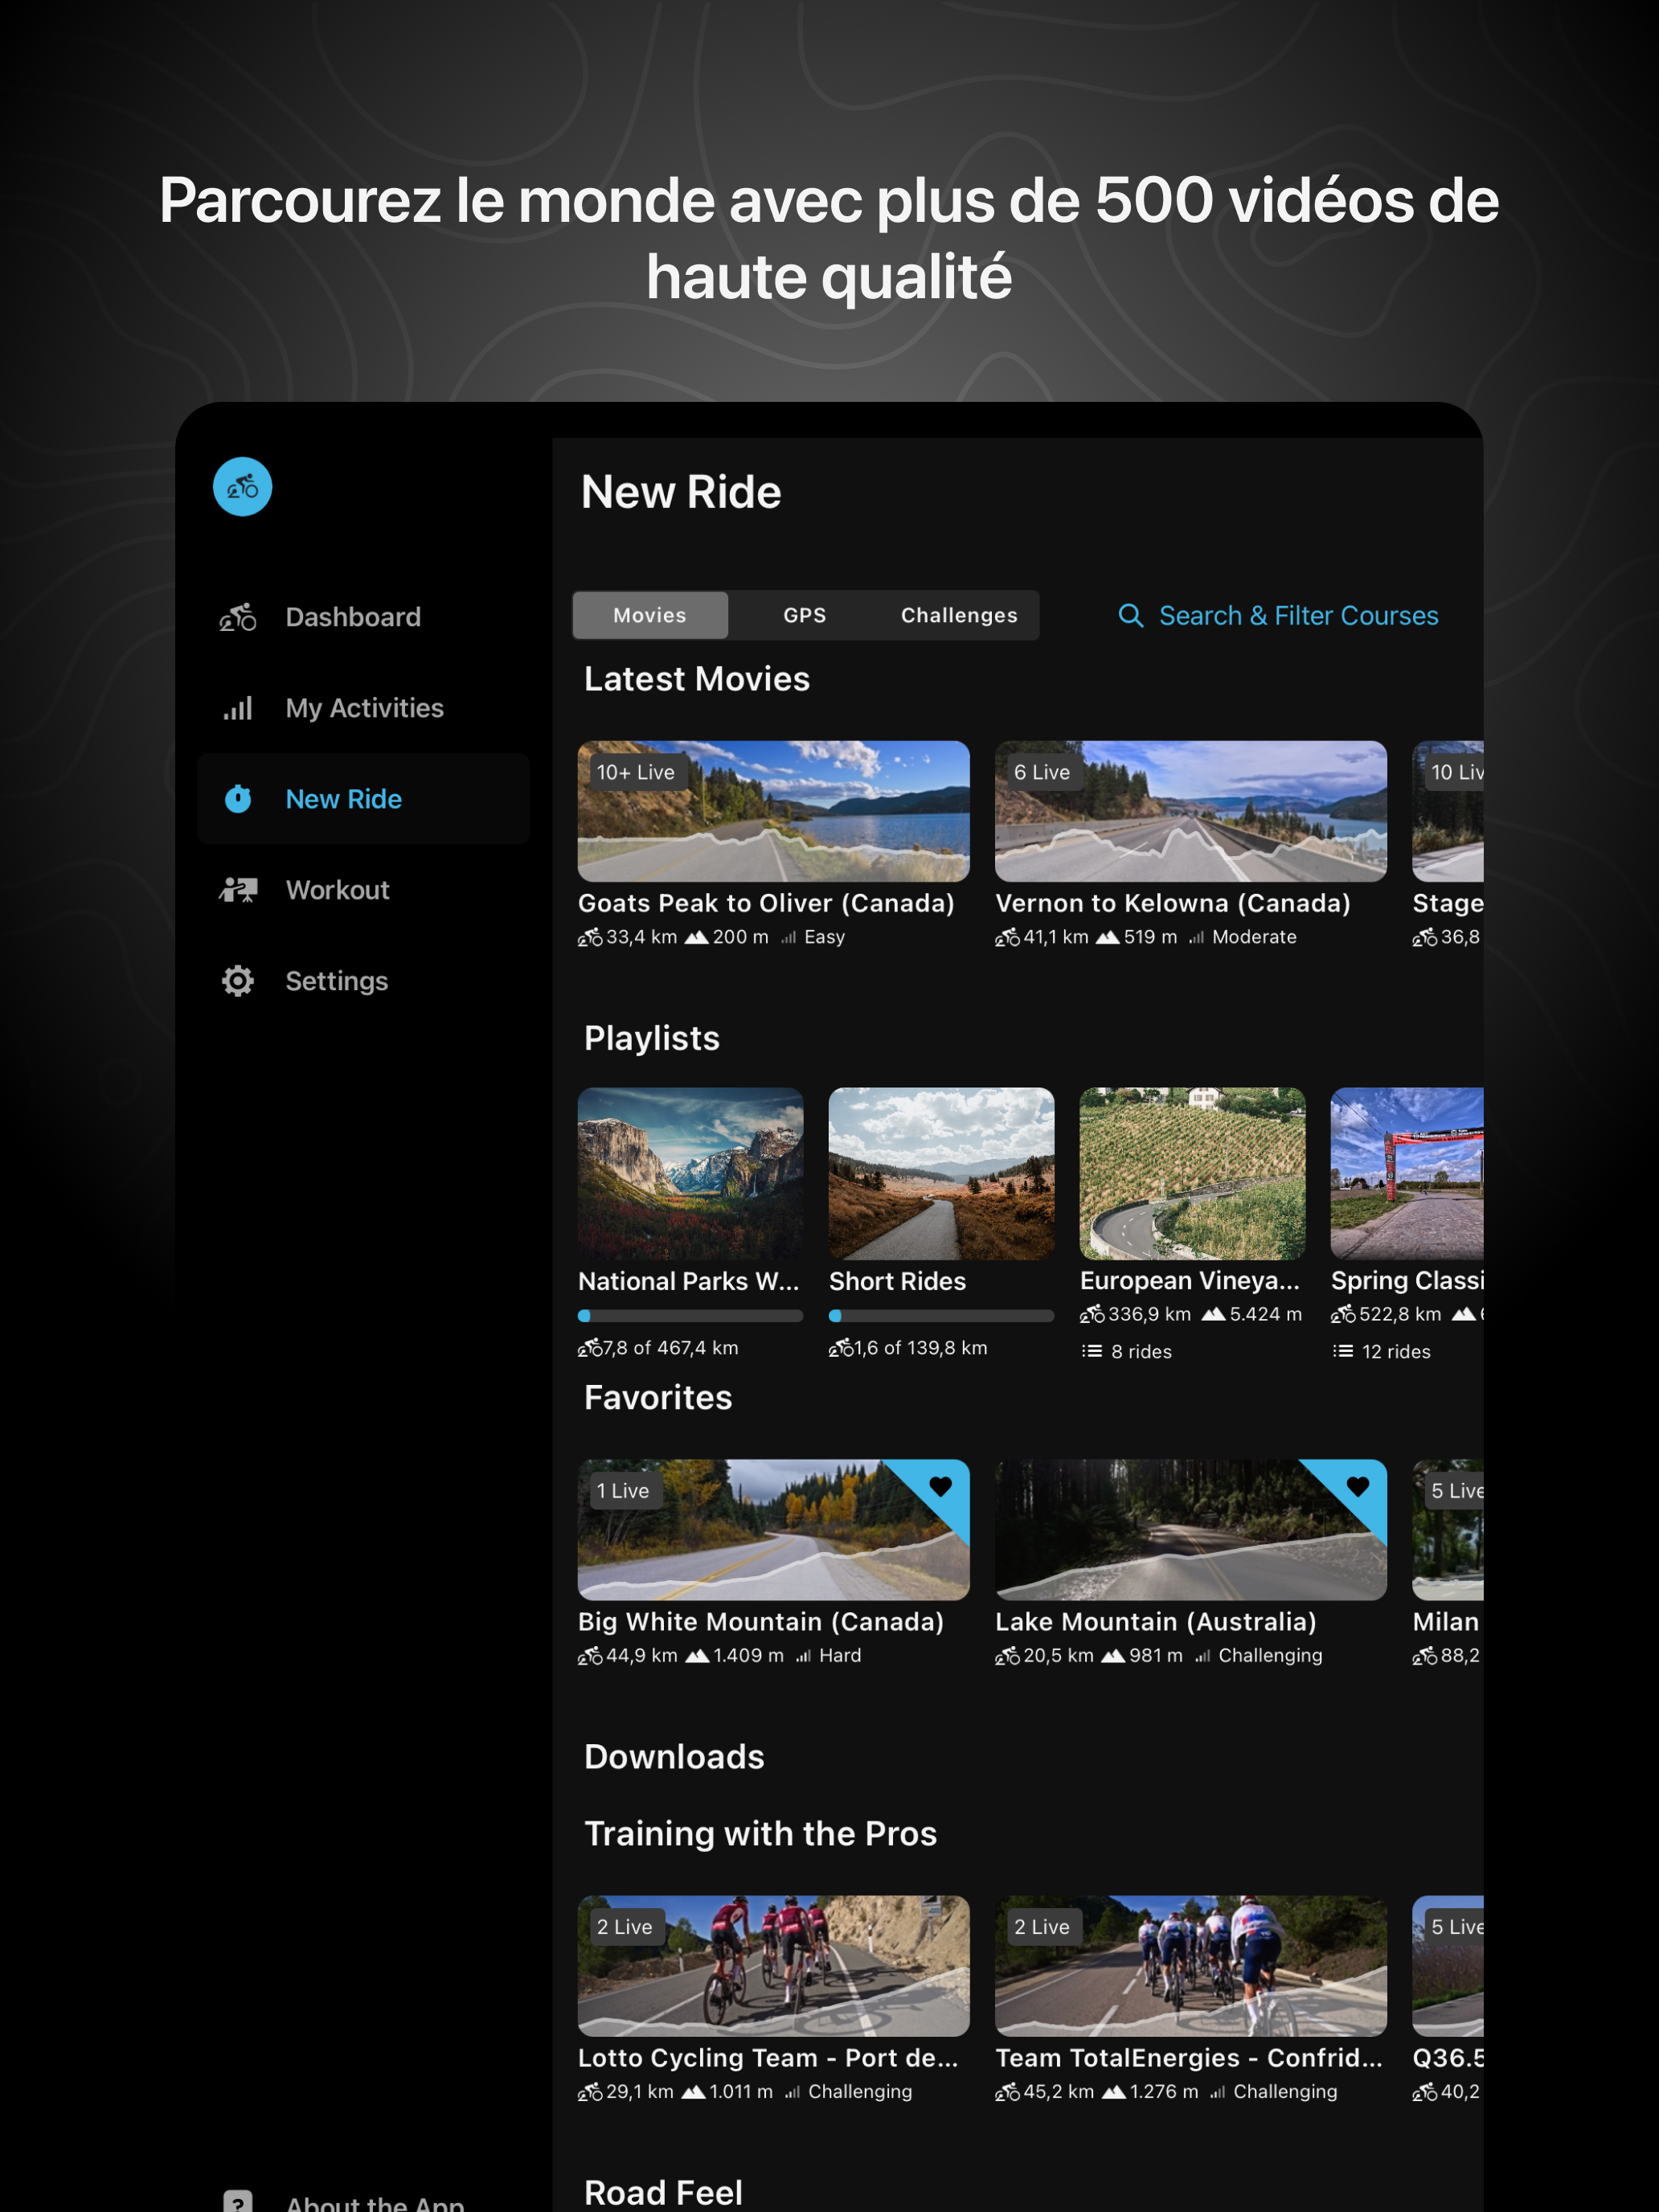The image size is (1659, 2212).
Task: Switch to the GPS tab
Action: tap(804, 616)
